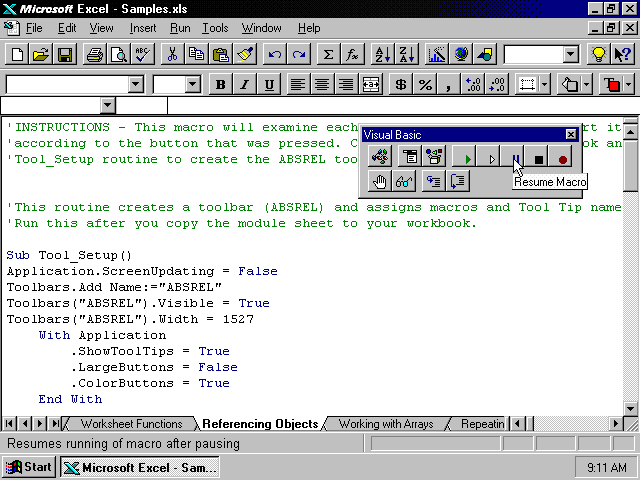Click Microsoft Excel taskbar button
640x480 pixels.
pyautogui.click(x=140, y=467)
